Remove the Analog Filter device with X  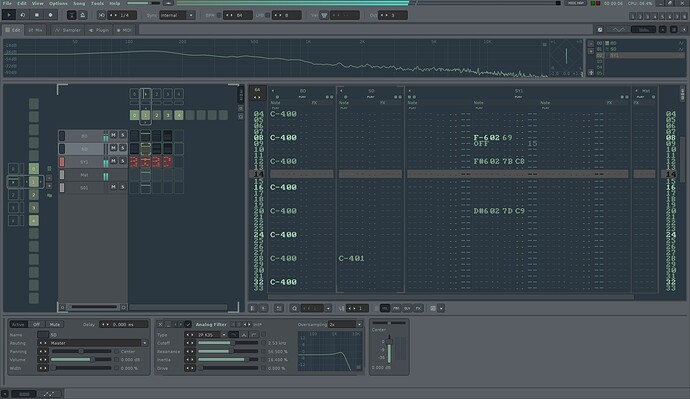(160, 324)
